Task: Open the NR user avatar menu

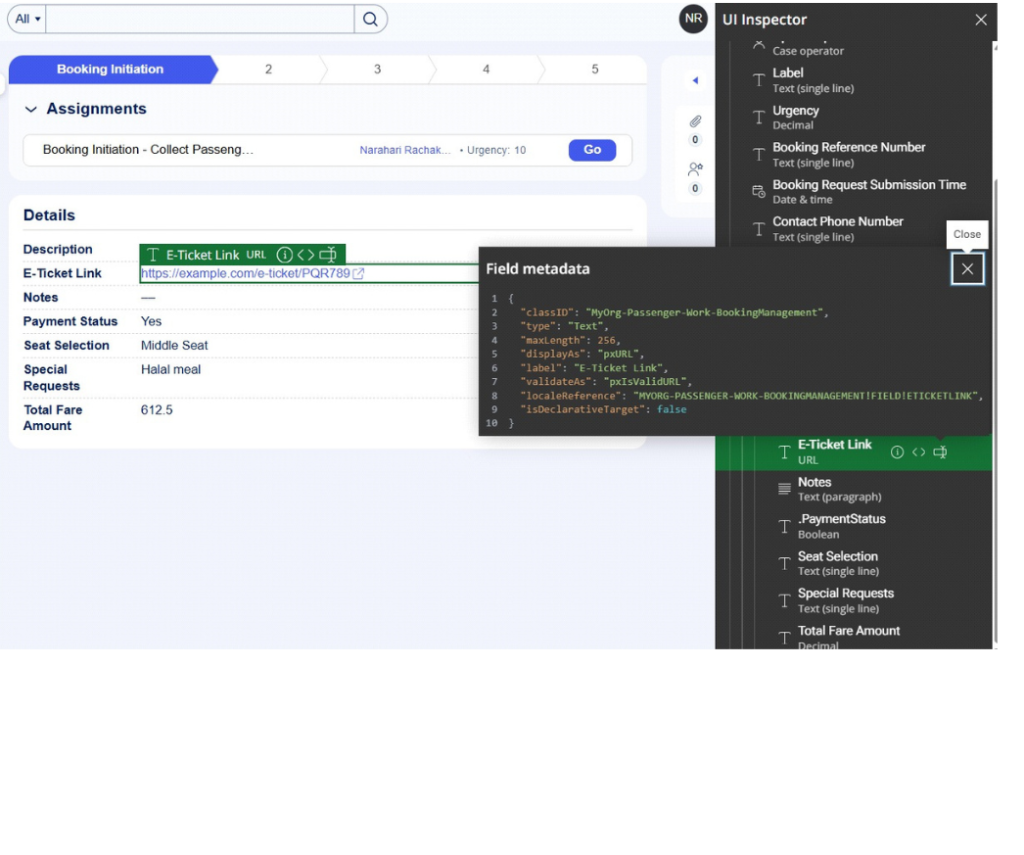Action: click(693, 19)
